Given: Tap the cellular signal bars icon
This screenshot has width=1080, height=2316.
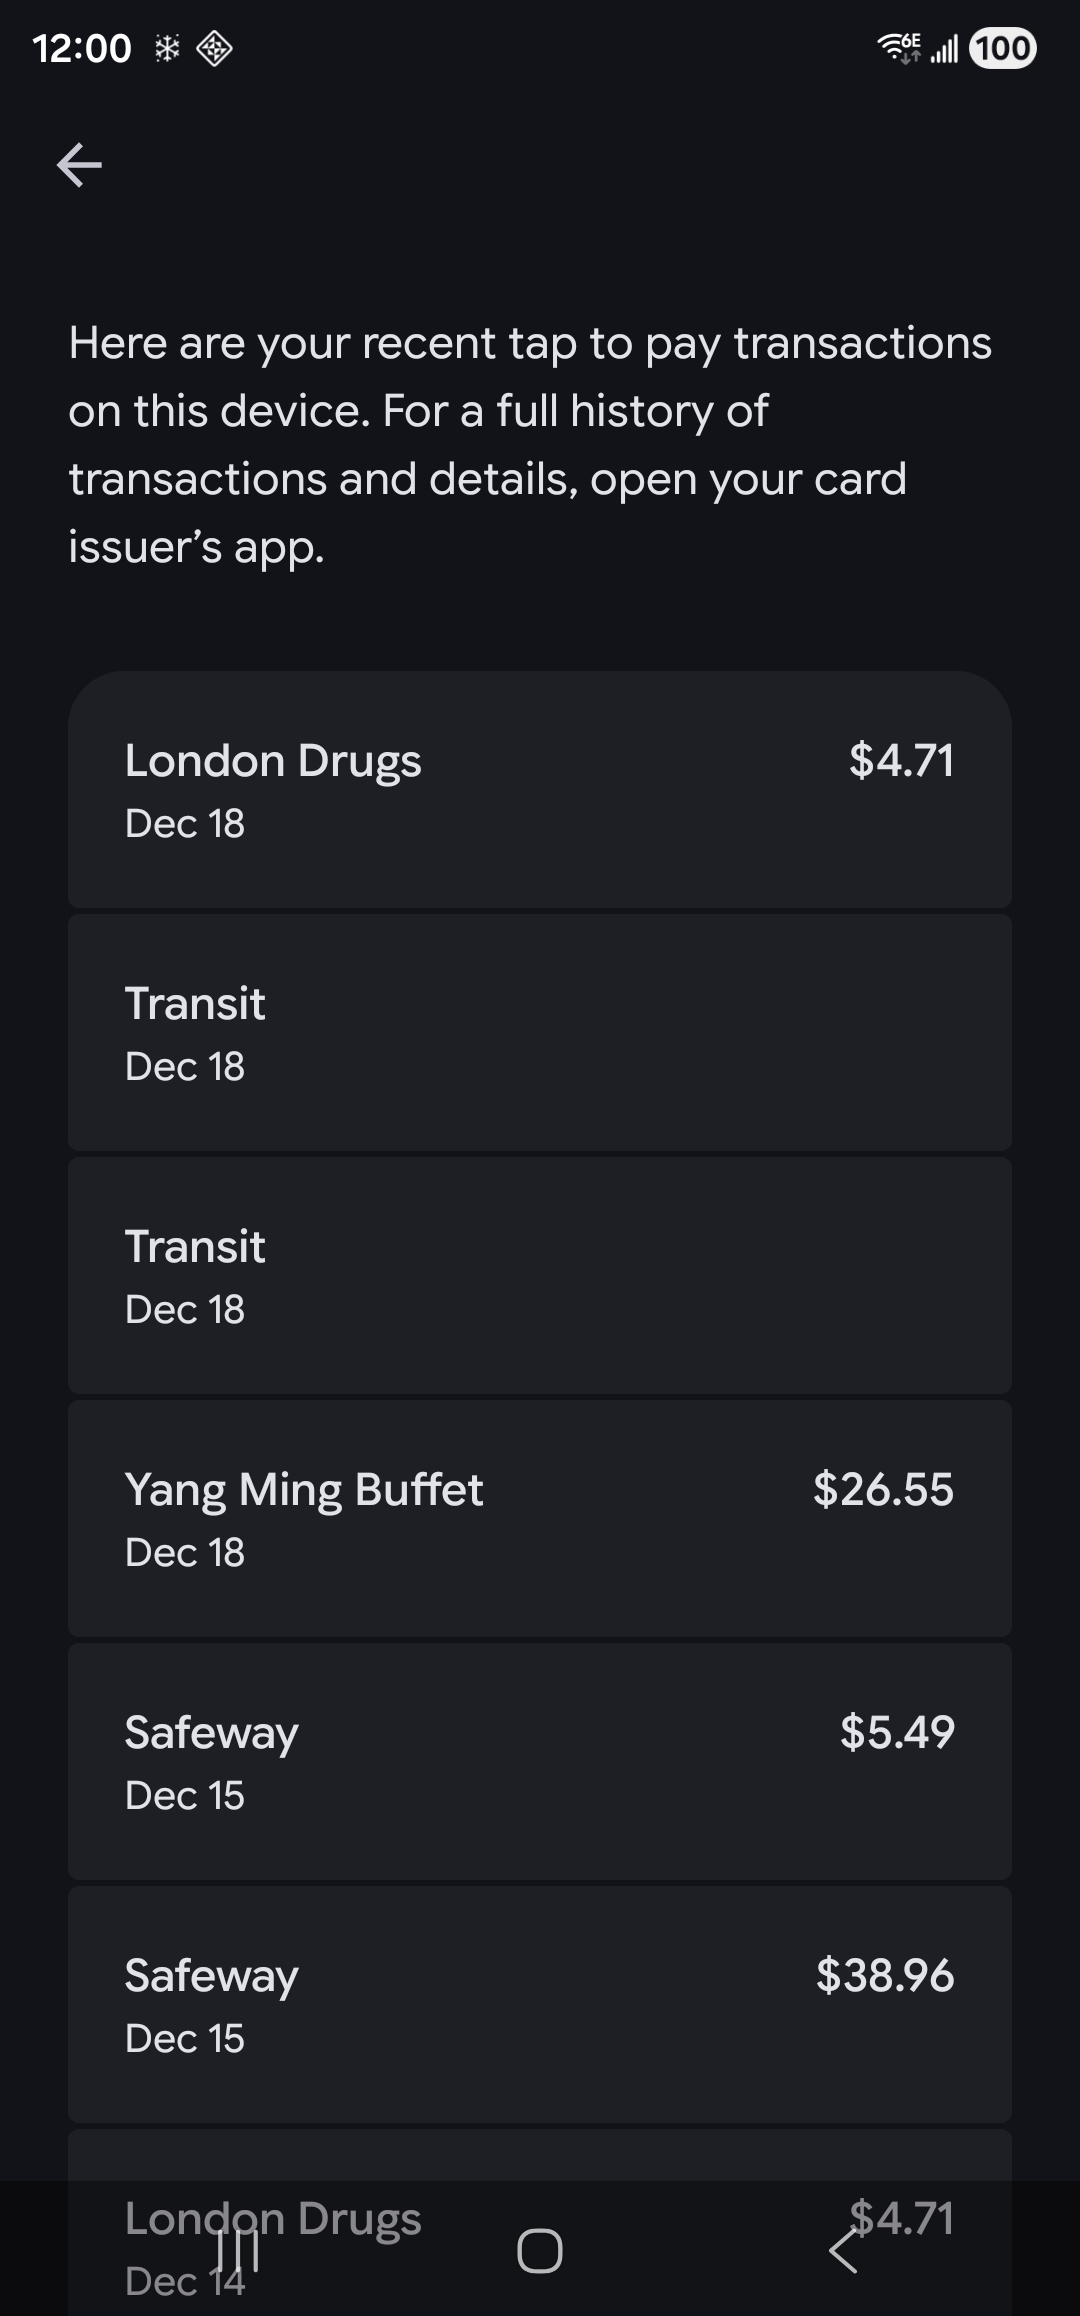Looking at the screenshot, I should tap(944, 48).
